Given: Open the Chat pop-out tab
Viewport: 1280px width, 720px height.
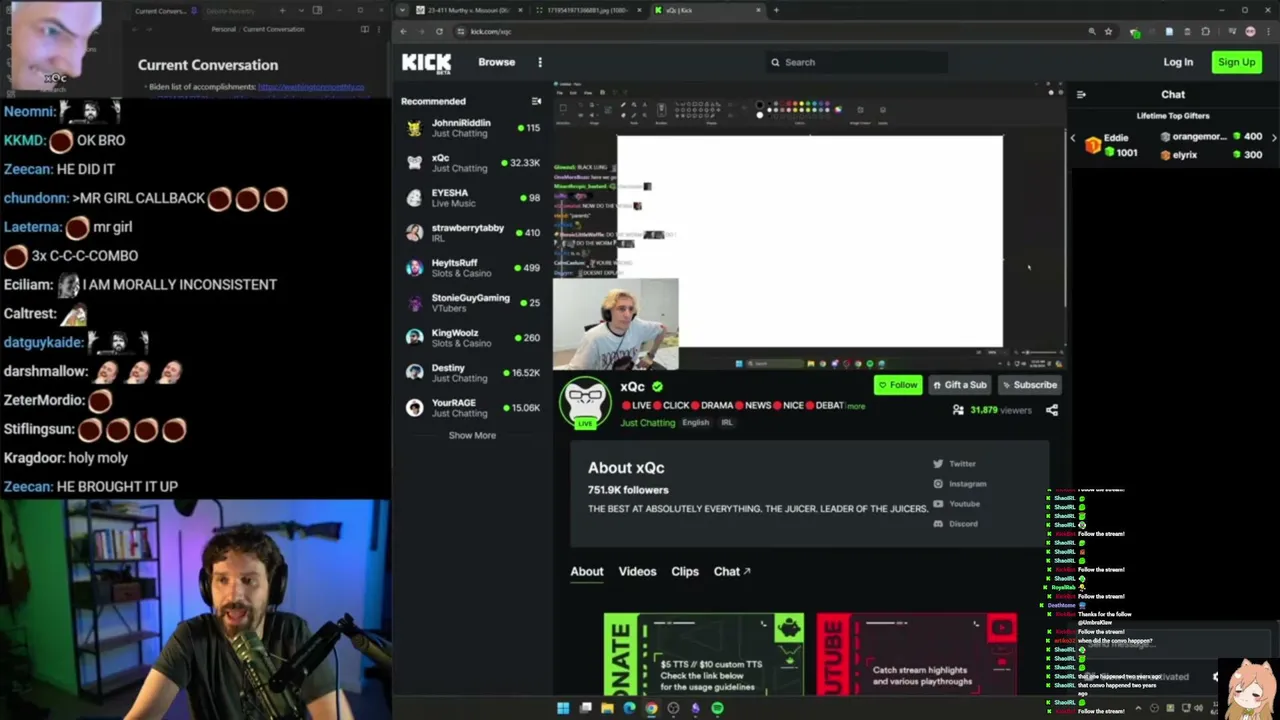Looking at the screenshot, I should click(x=732, y=572).
